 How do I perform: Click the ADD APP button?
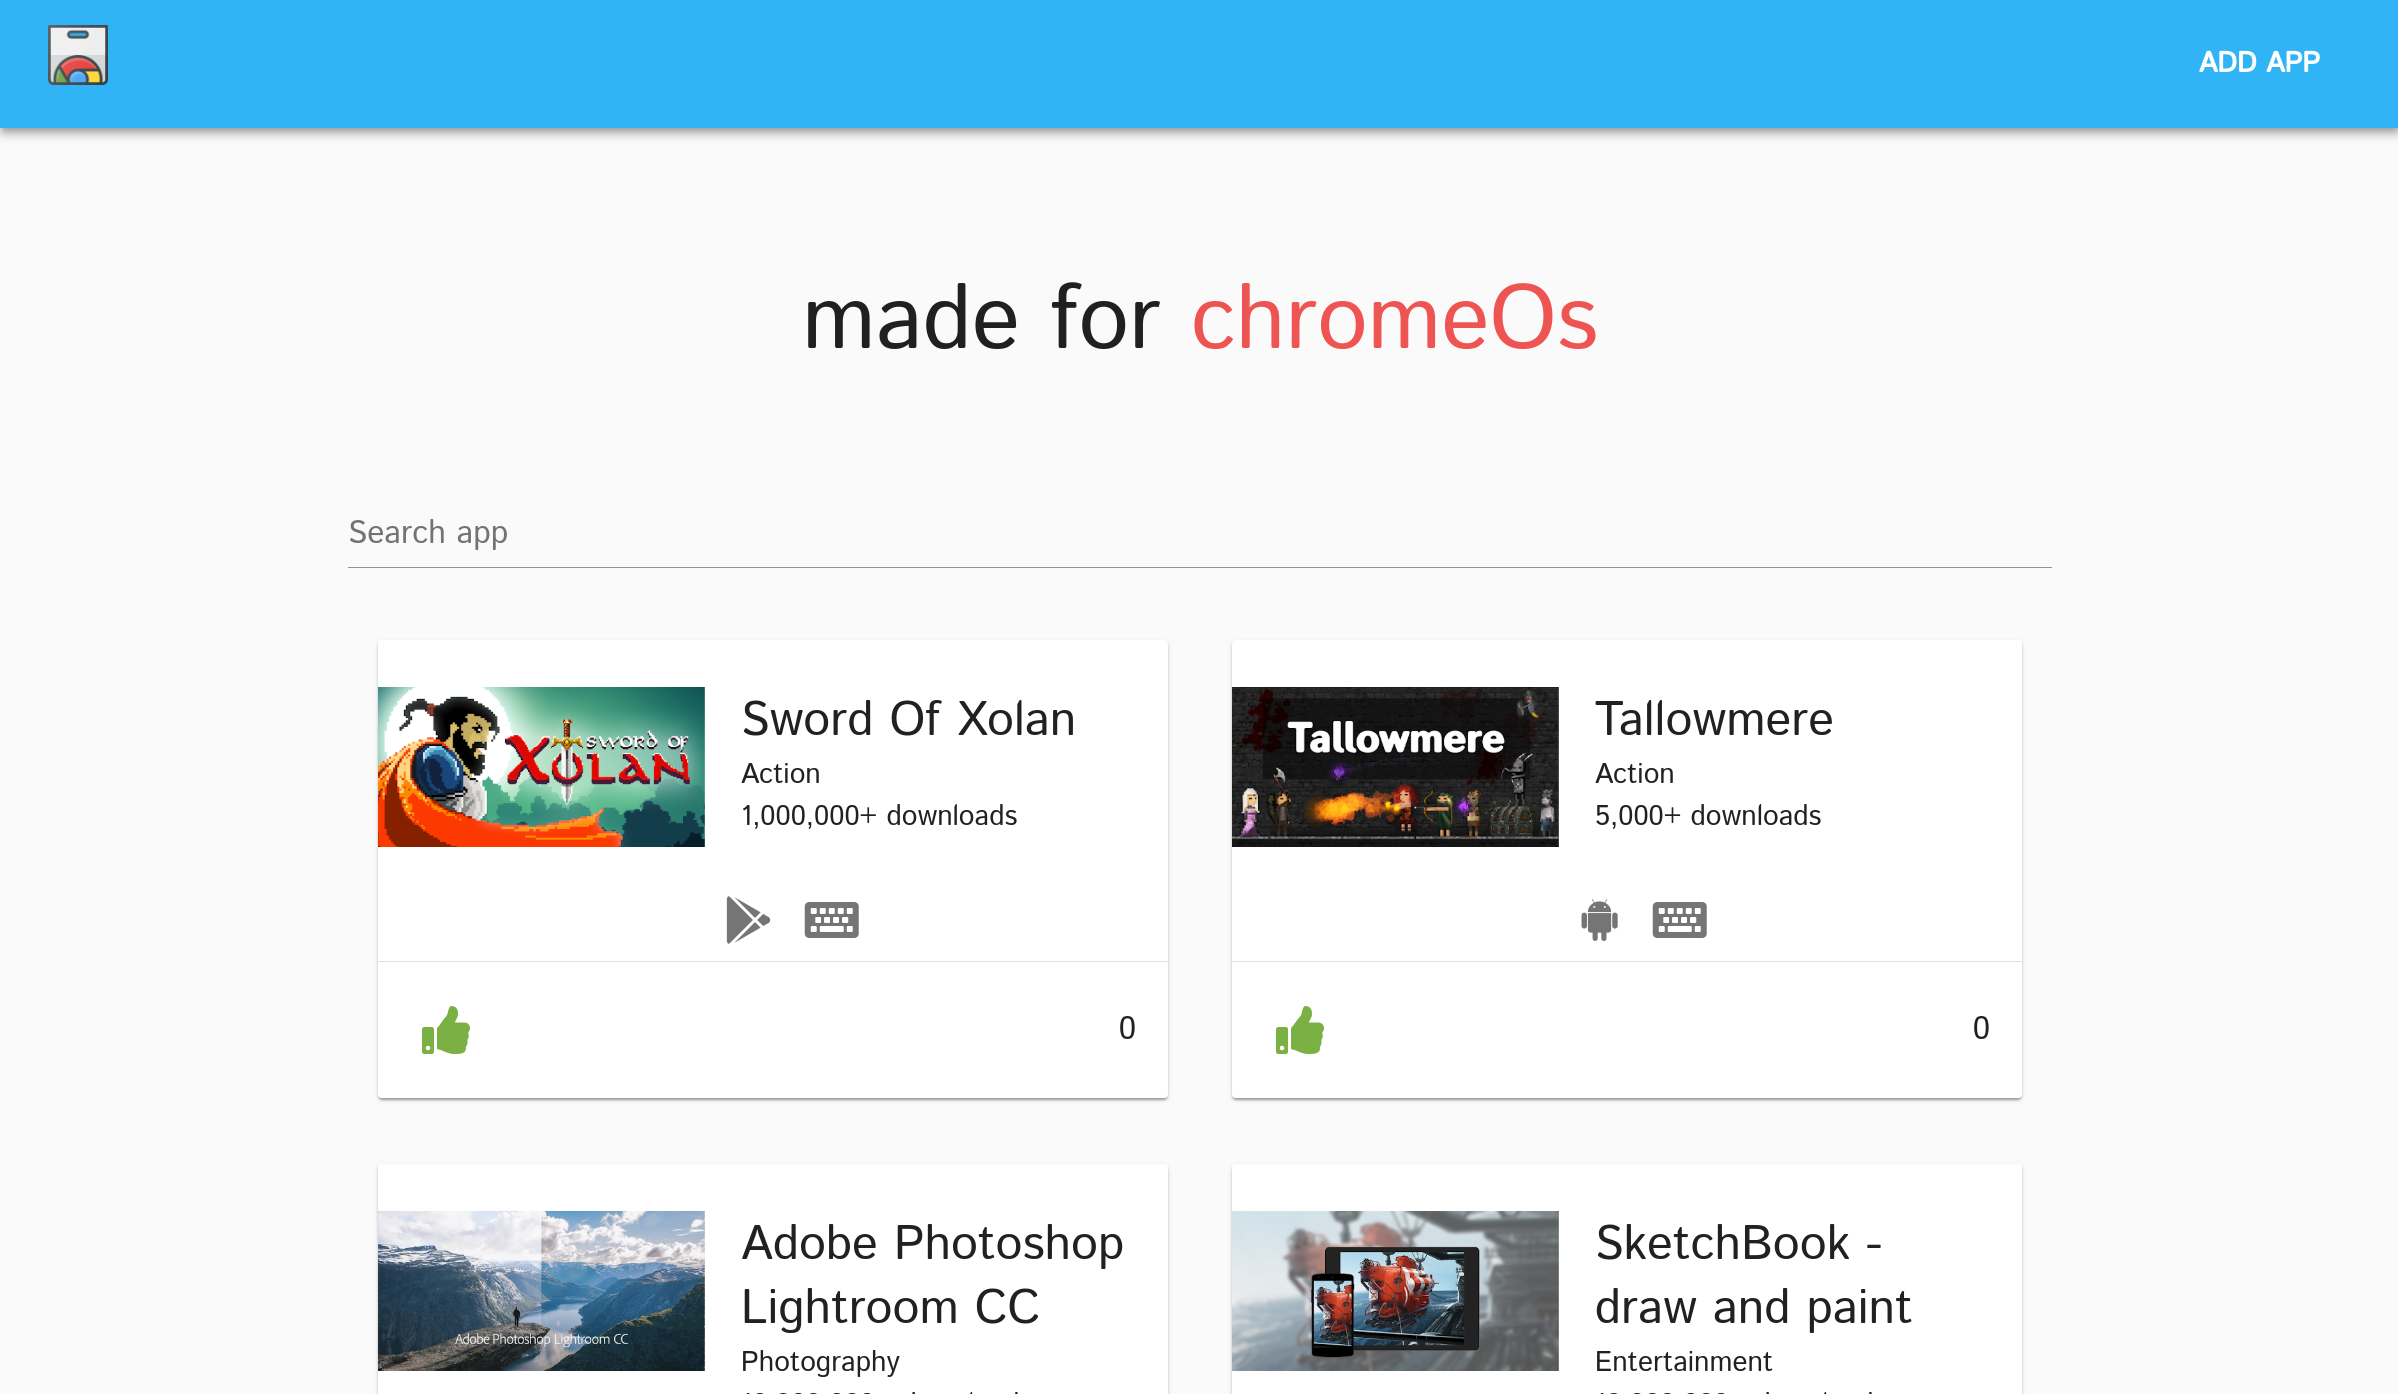(2260, 62)
